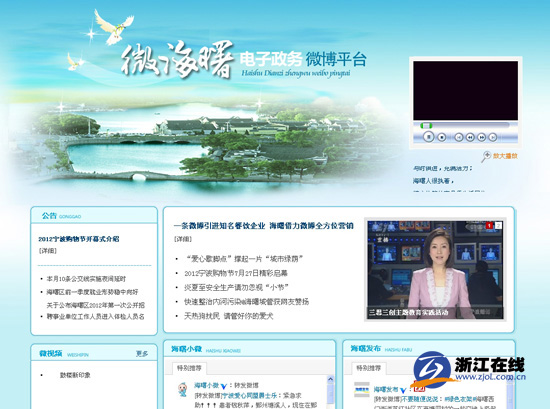The height and width of the screenshot is (409, 550).
Task: Open the 特别推荐 tab under 海曙小微
Action: click(189, 368)
